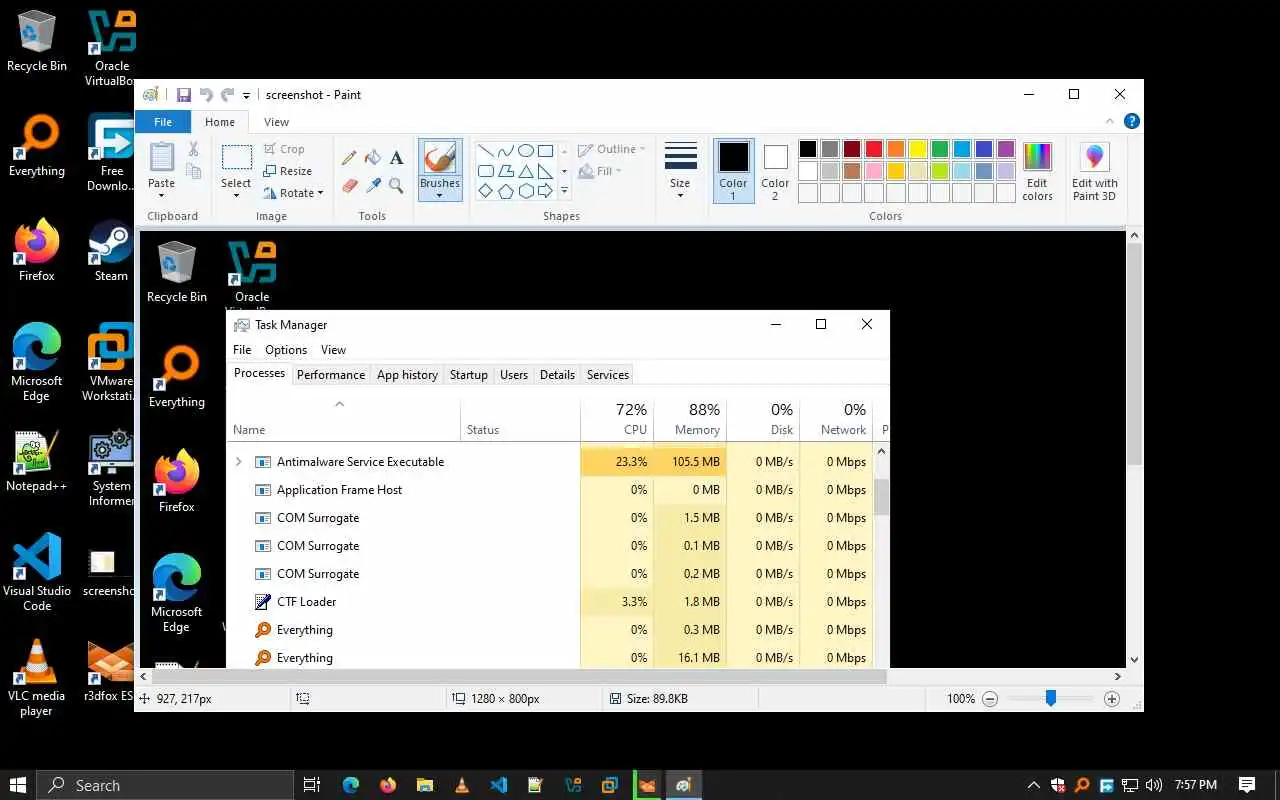Click the taskbar Search box

tap(166, 785)
